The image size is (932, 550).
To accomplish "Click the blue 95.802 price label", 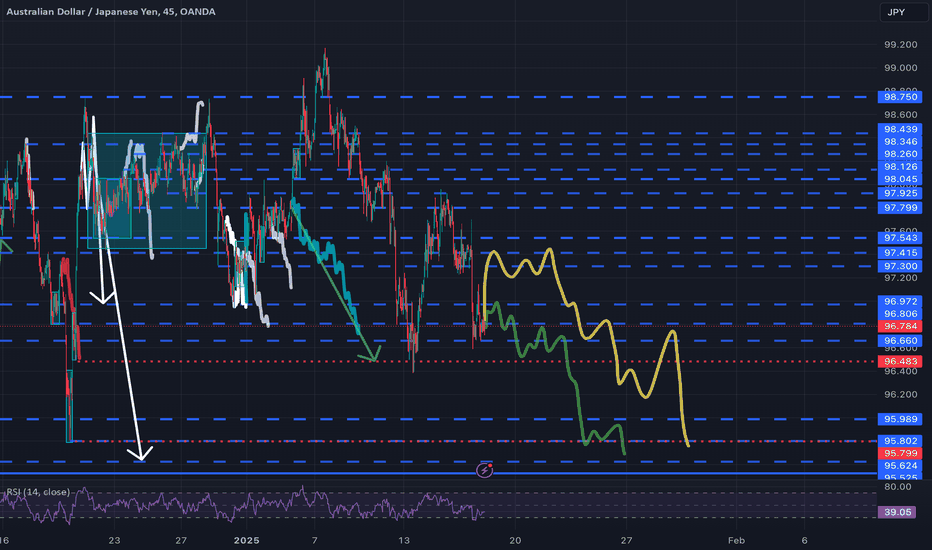I will coord(900,441).
